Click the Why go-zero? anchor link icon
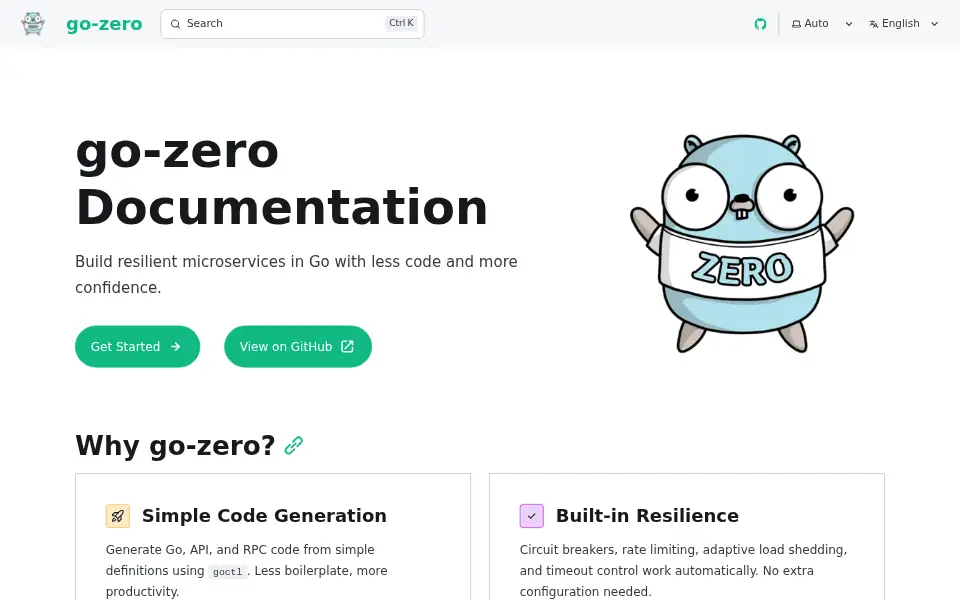Viewport: 960px width, 600px height. coord(294,446)
